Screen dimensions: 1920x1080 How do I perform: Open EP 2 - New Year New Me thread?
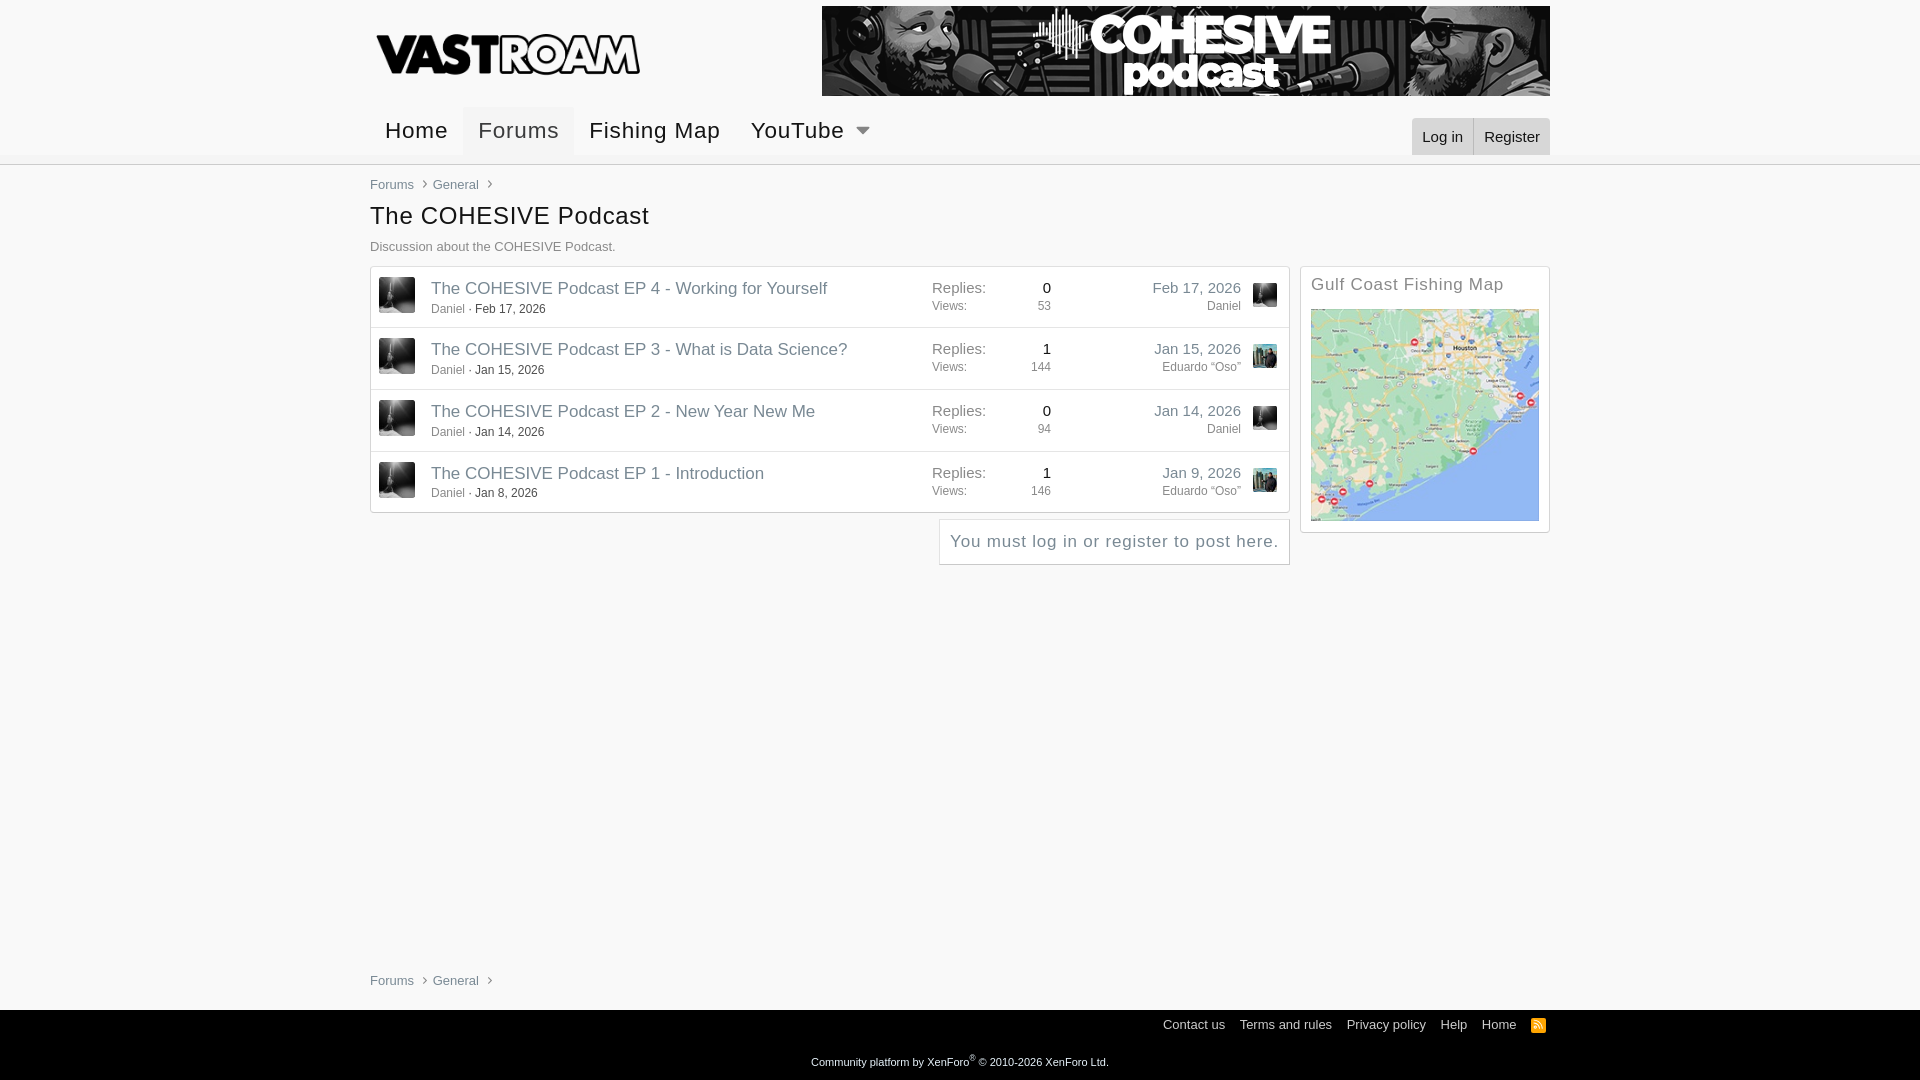click(623, 411)
